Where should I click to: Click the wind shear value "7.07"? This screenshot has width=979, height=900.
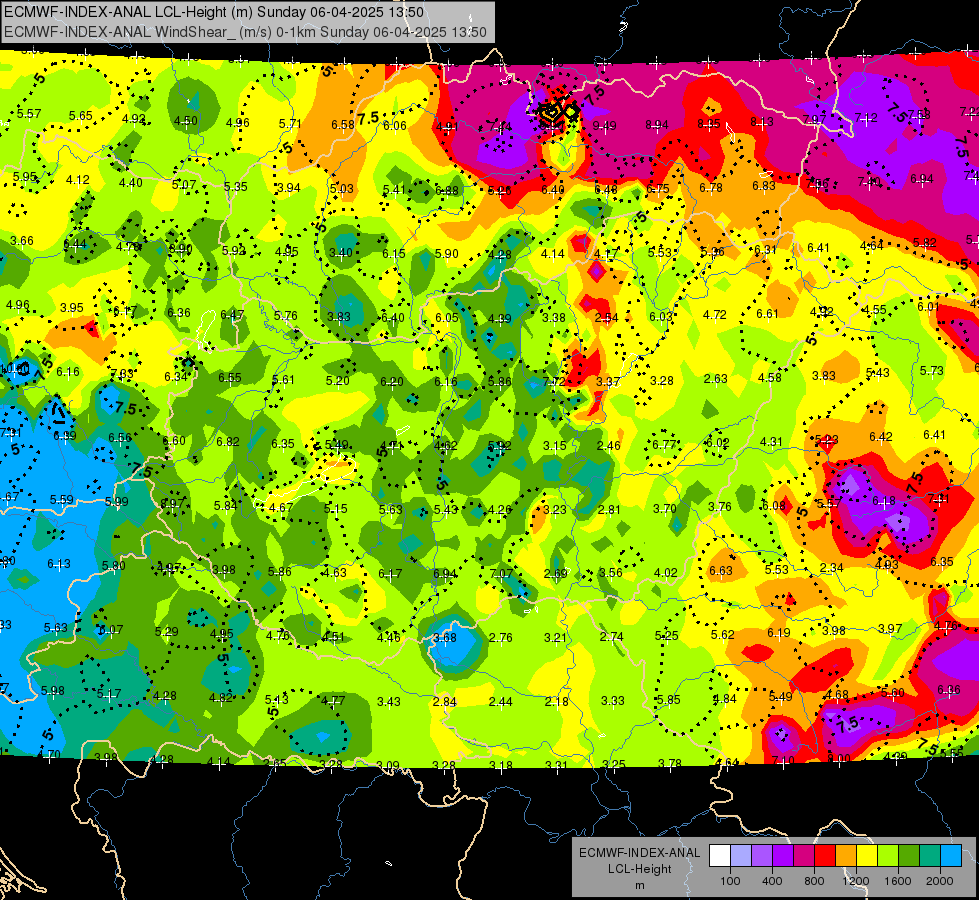click(501, 573)
